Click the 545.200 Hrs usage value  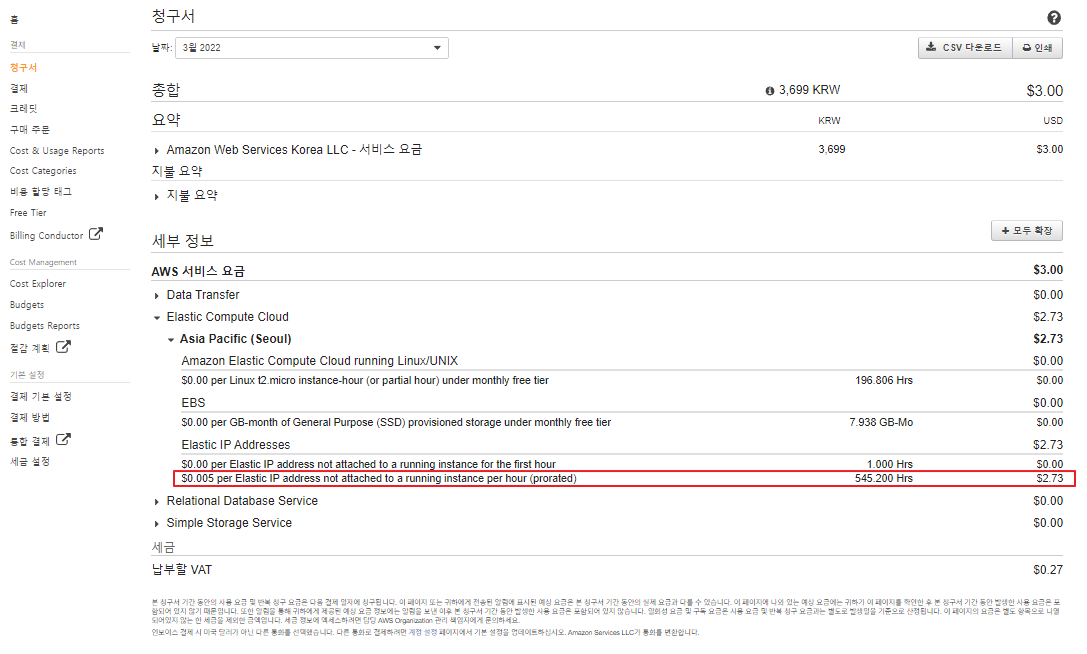[x=884, y=479]
